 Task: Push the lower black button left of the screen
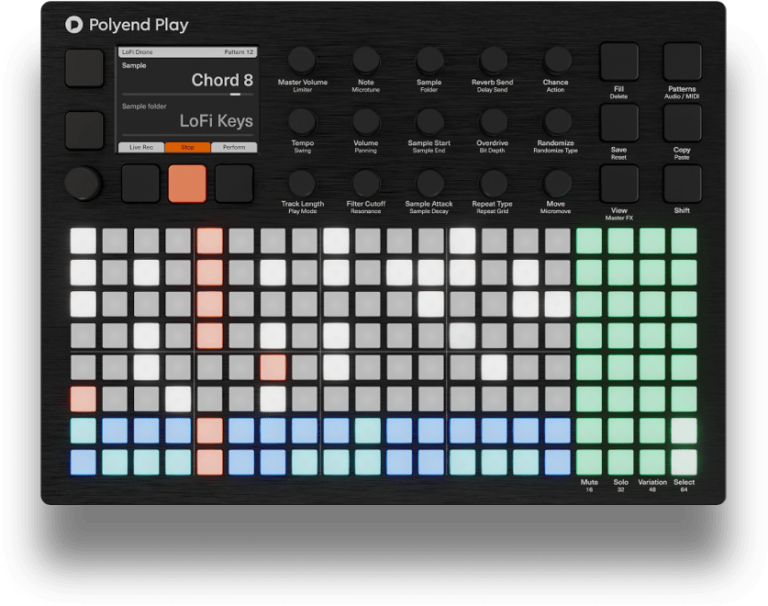pos(84,130)
